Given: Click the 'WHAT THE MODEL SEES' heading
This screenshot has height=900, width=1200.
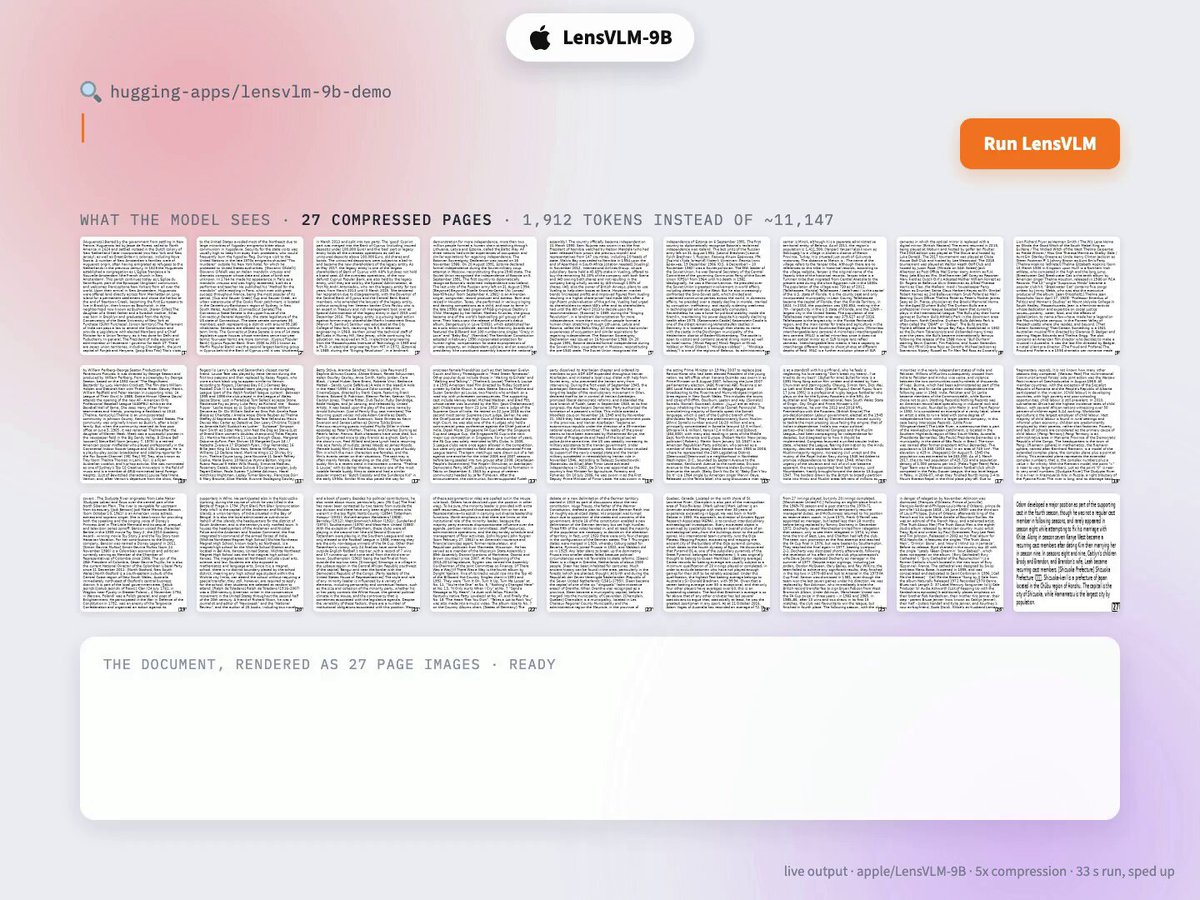Looking at the screenshot, I should click(x=175, y=220).
